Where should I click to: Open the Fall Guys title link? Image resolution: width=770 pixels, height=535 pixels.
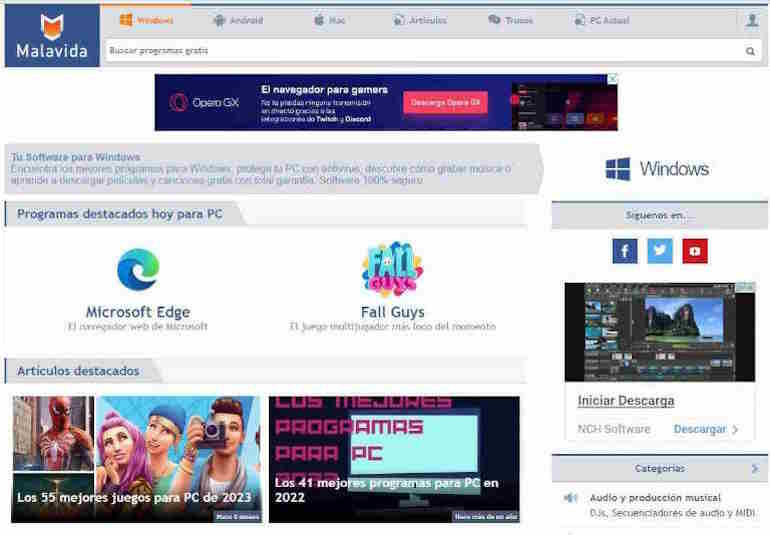tap(392, 312)
